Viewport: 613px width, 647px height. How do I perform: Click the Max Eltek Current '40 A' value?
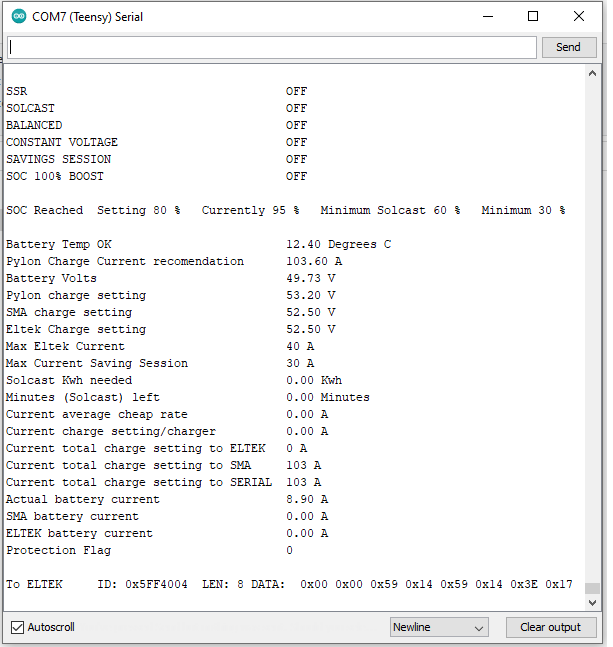click(x=300, y=346)
